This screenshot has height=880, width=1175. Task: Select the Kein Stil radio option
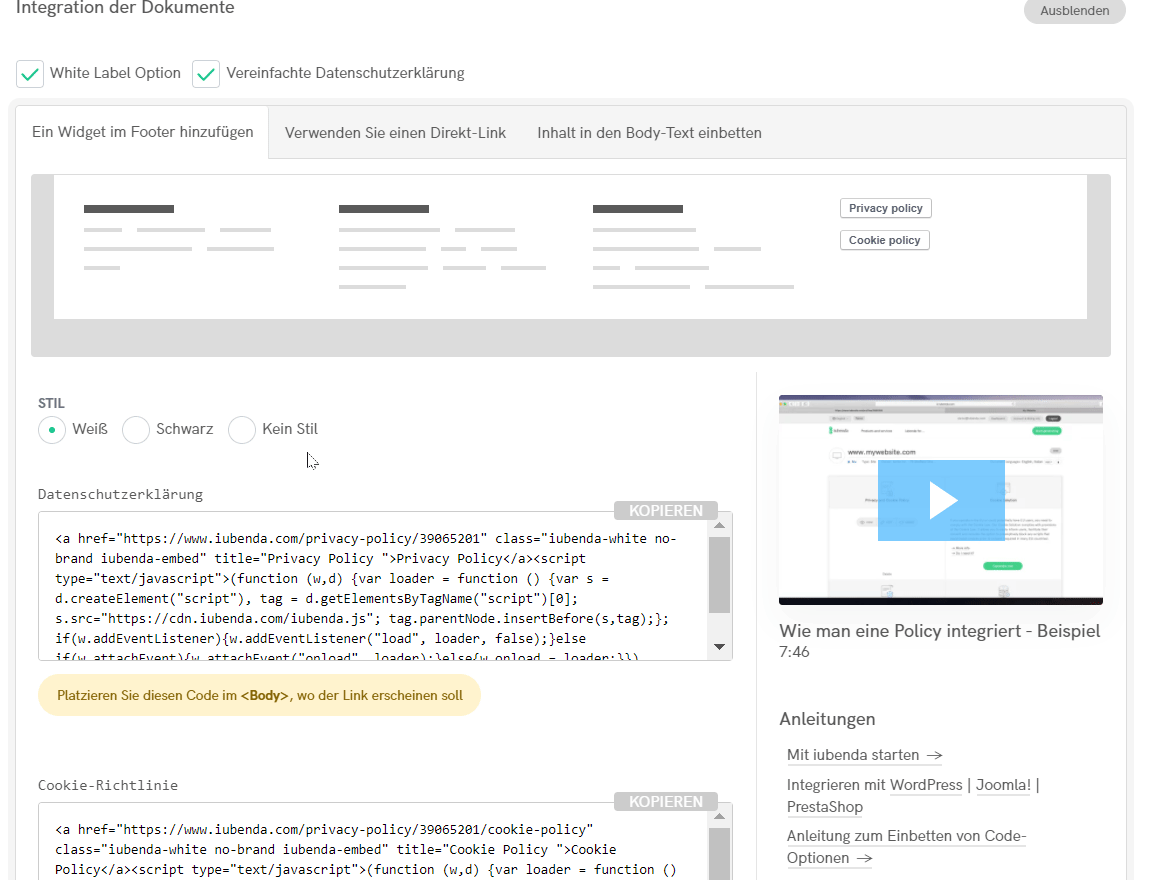242,430
